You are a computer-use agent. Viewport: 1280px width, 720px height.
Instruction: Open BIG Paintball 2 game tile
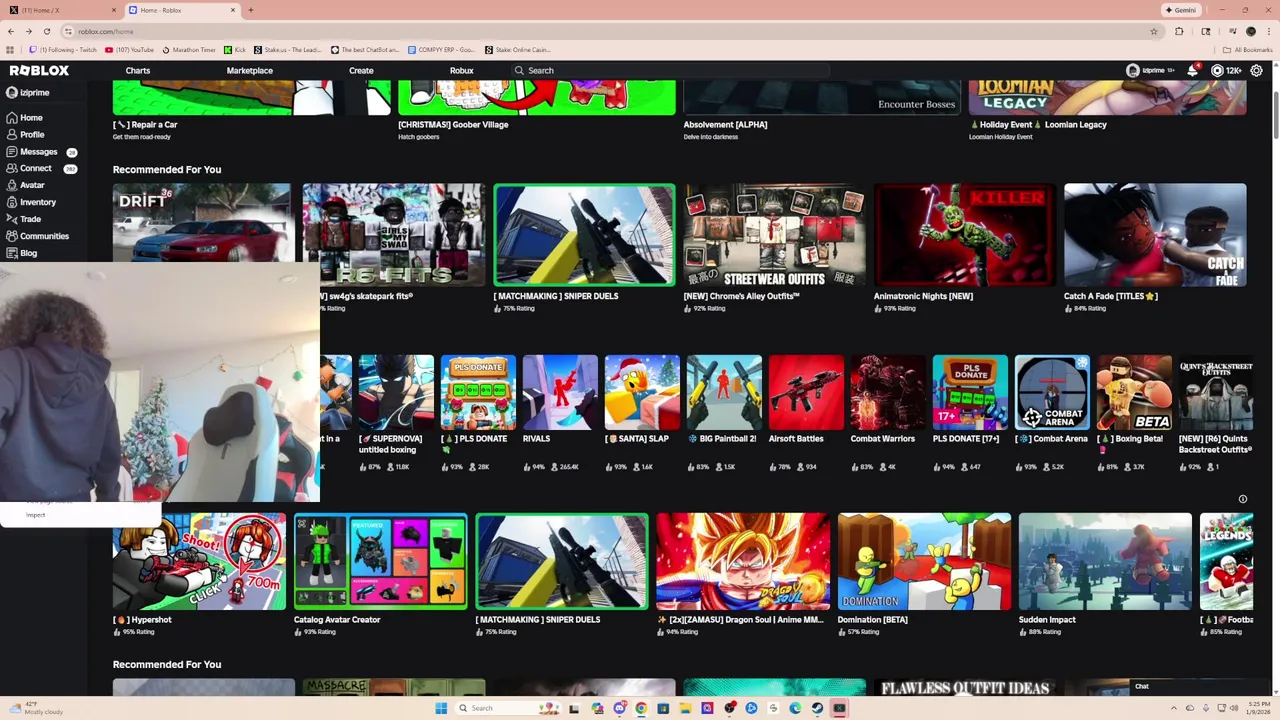point(724,392)
